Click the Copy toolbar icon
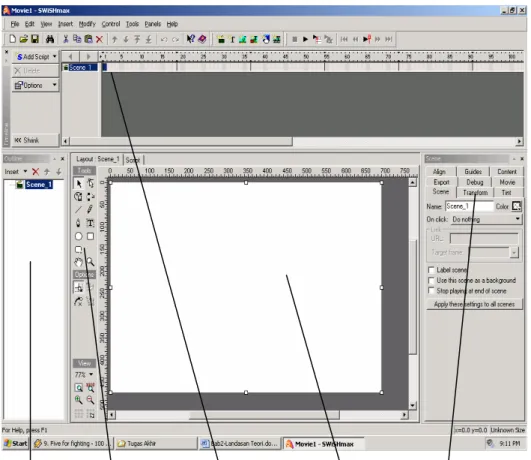The width and height of the screenshot is (531, 460). pyautogui.click(x=77, y=39)
